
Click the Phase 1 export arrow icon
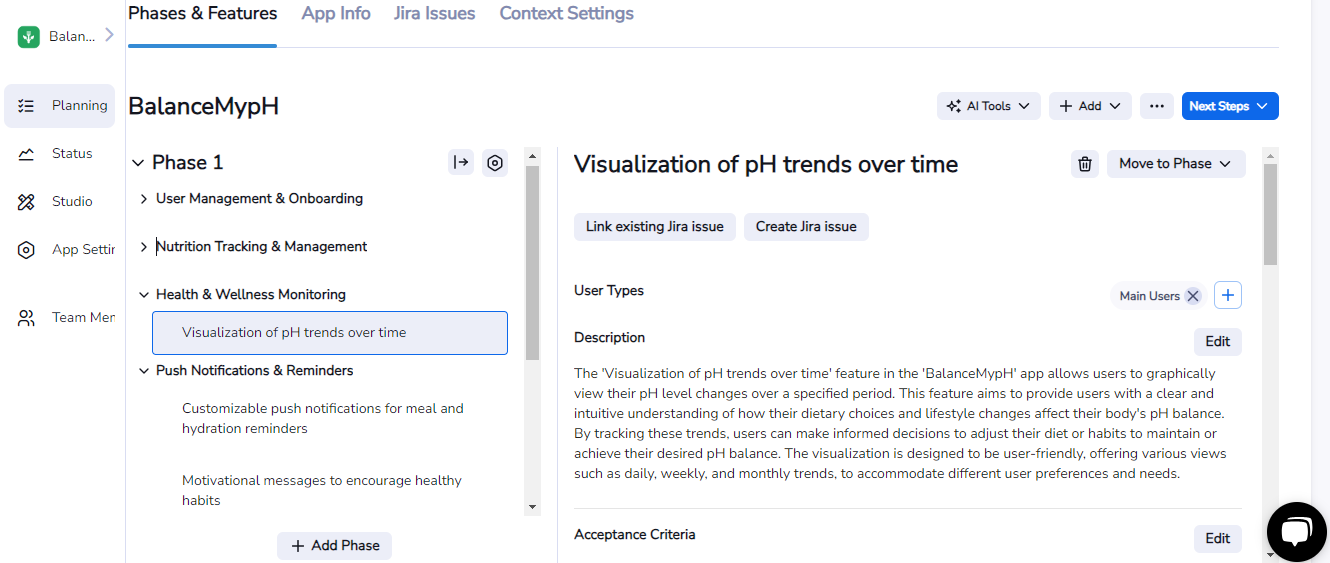(x=461, y=163)
